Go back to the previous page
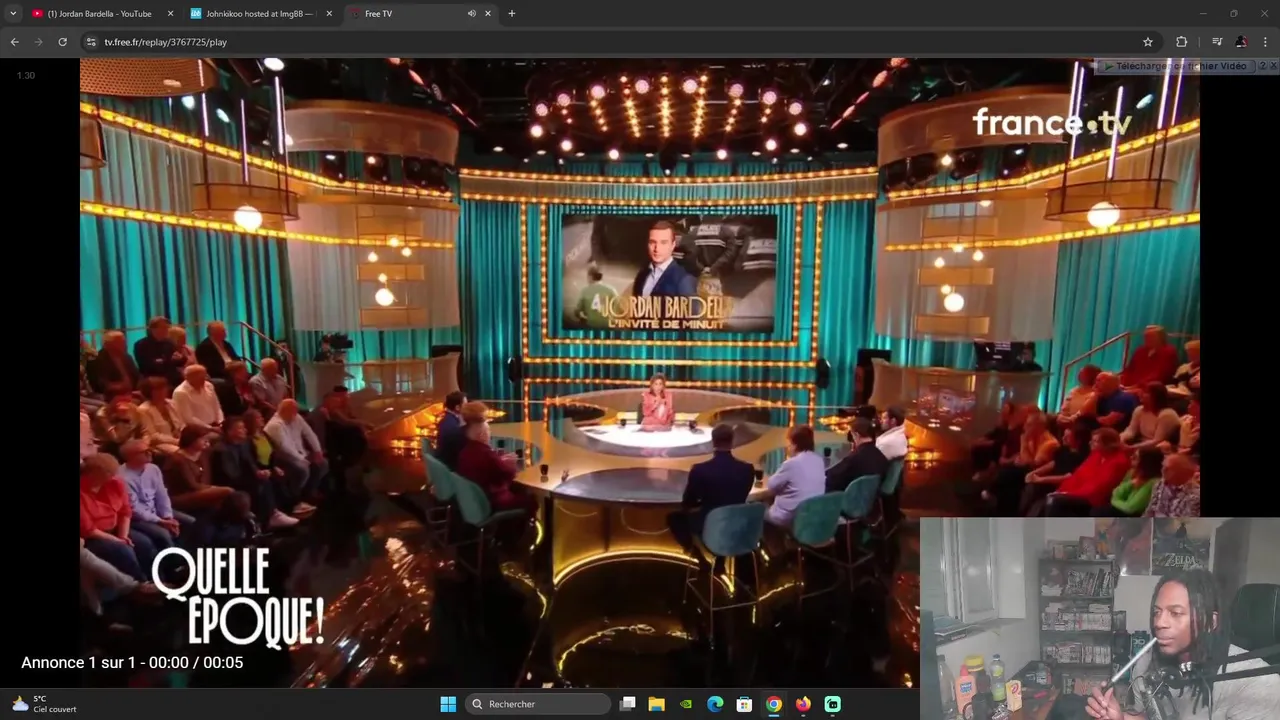1280x720 pixels. pyautogui.click(x=14, y=42)
